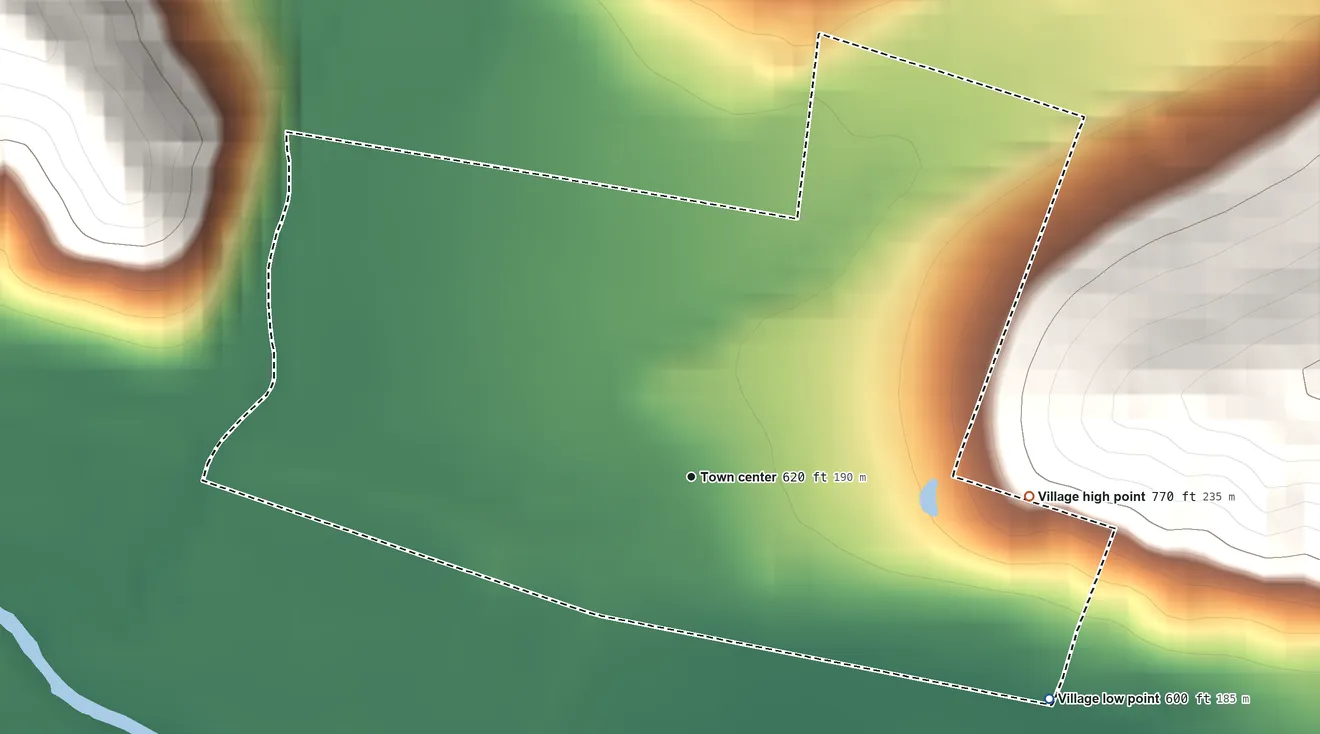The height and width of the screenshot is (734, 1320).
Task: Click the Town center black marker dot
Action: (691, 477)
